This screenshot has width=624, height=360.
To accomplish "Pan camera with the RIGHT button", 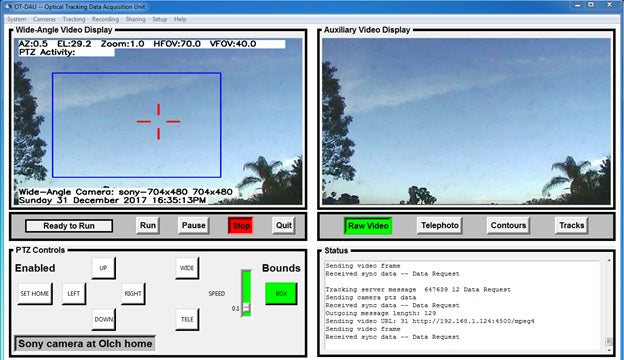I will [133, 294].
